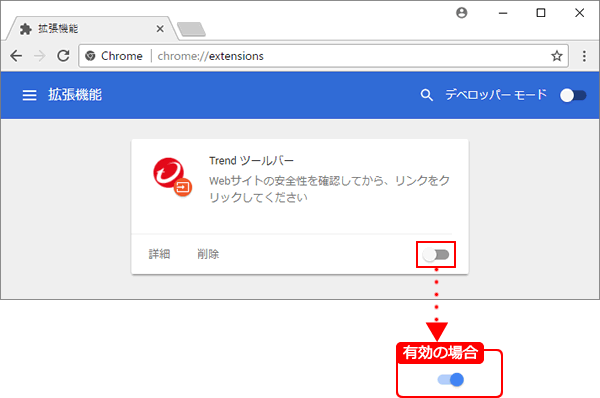Open 詳細 for Trend ツールバー

coord(159,254)
